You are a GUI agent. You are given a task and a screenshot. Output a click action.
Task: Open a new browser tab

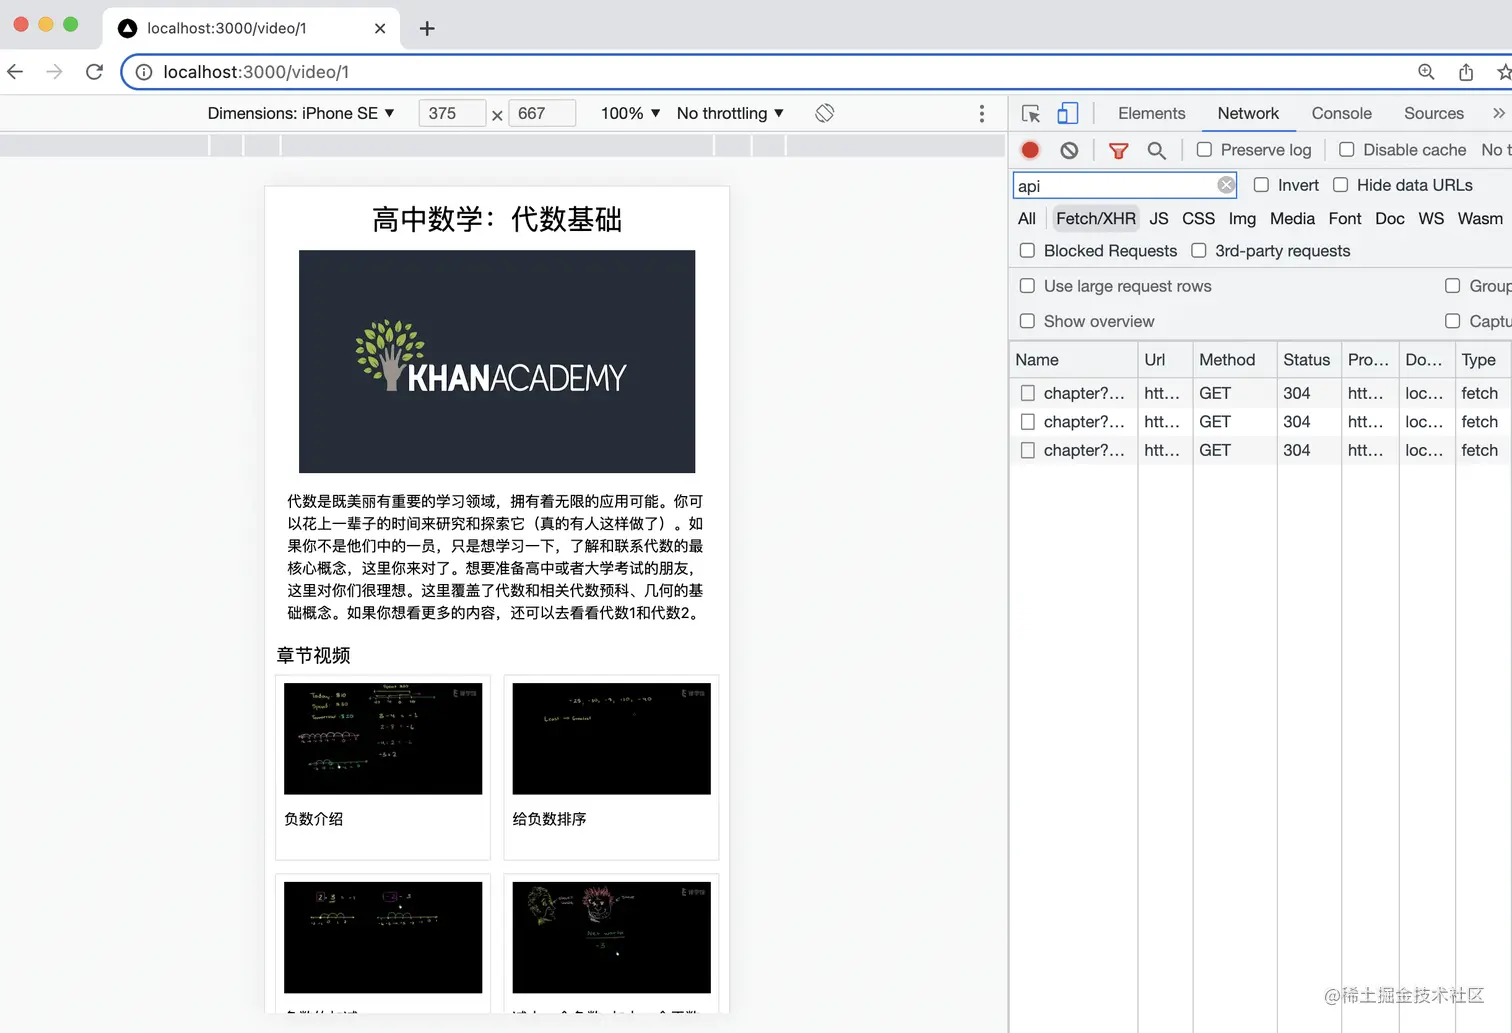pyautogui.click(x=427, y=28)
